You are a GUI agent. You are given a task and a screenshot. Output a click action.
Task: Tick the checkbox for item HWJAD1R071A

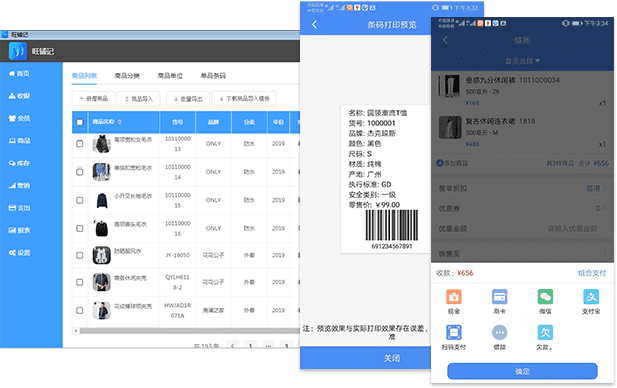[79, 310]
